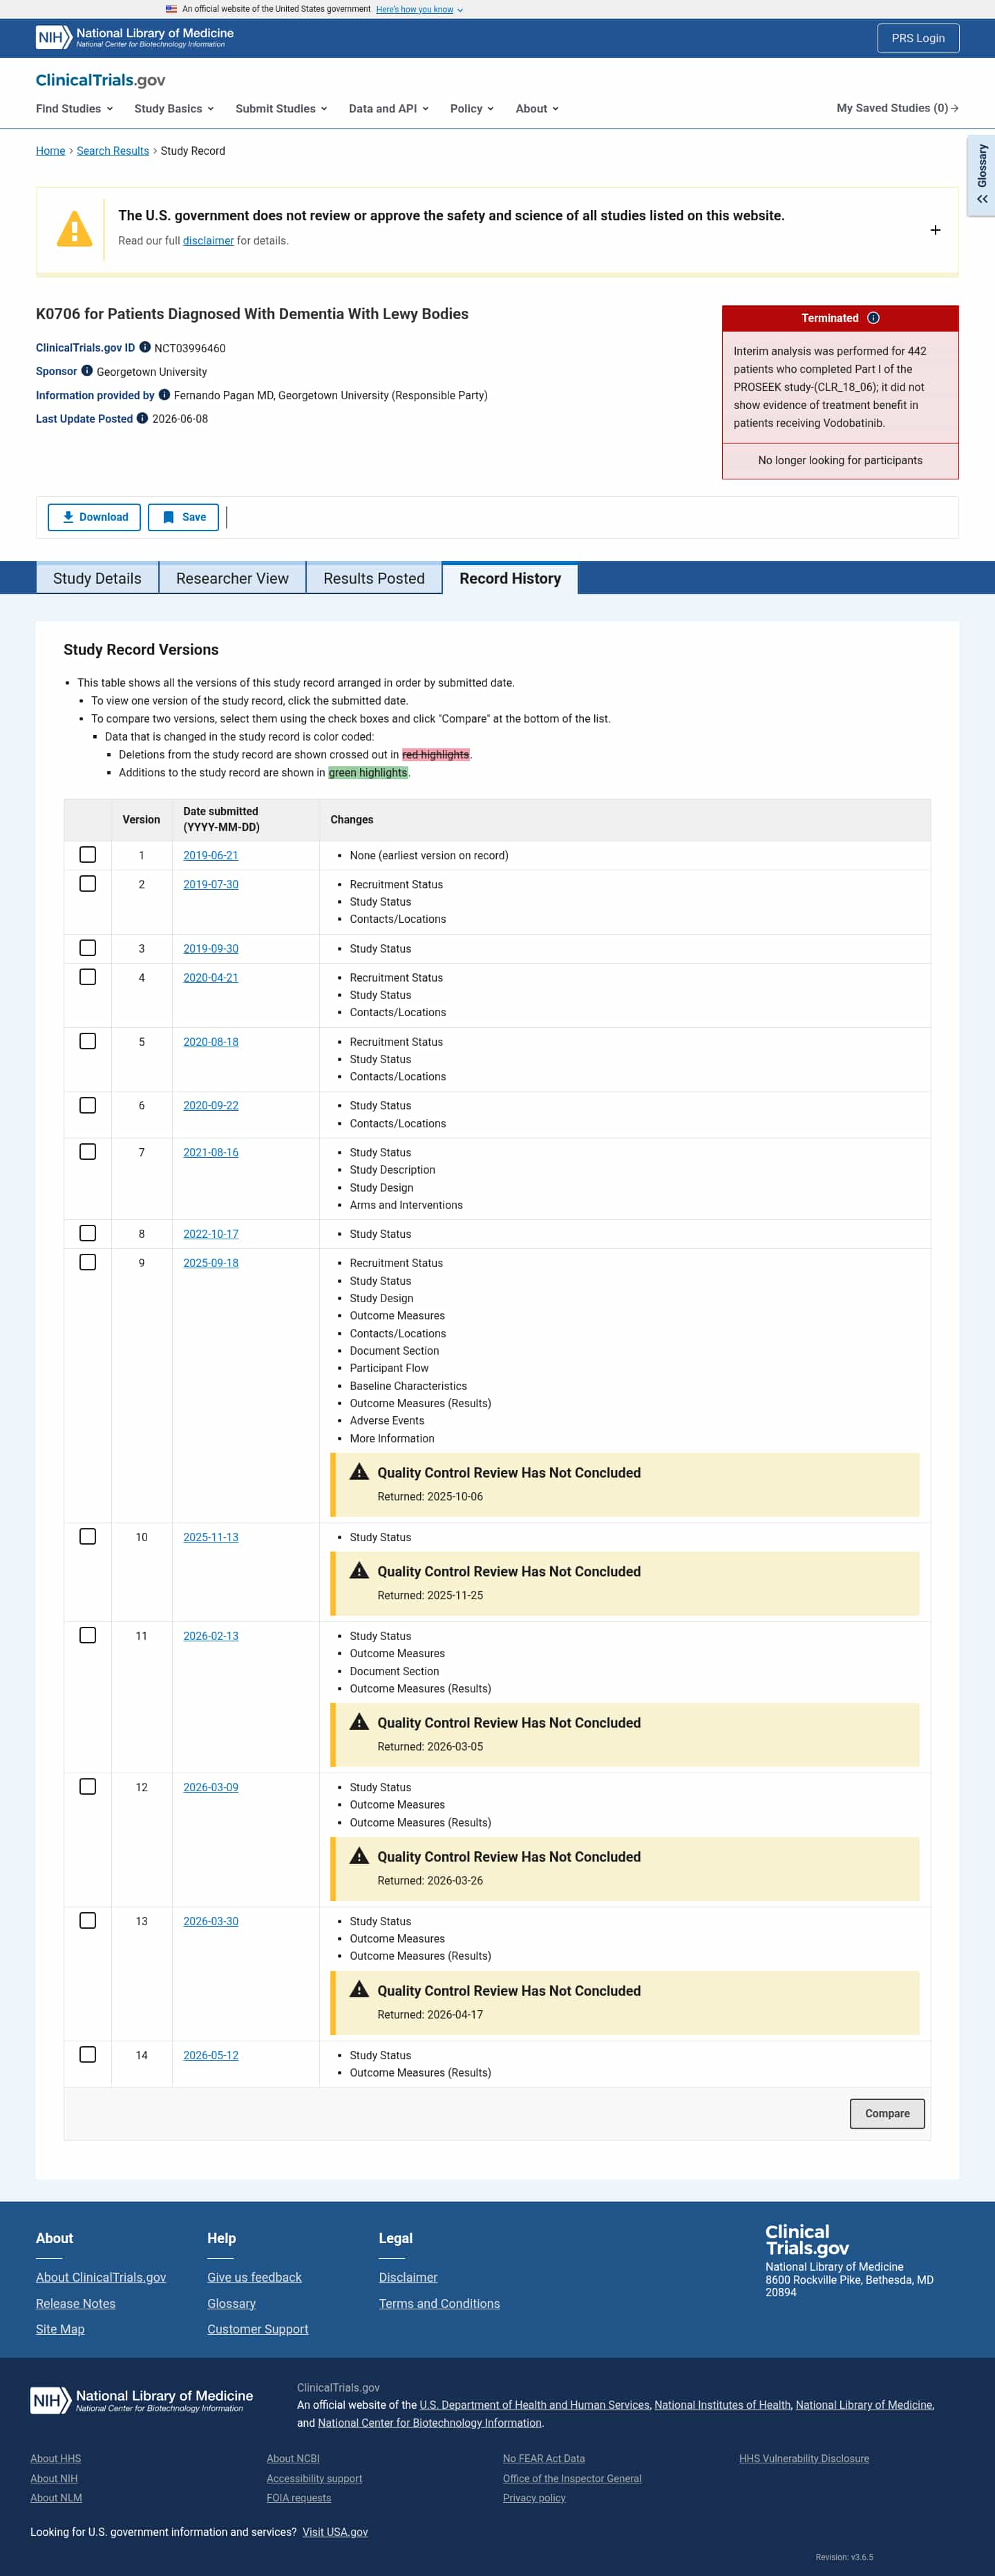Open the Sponsor info icon
The width and height of the screenshot is (995, 2576).
pos(87,371)
